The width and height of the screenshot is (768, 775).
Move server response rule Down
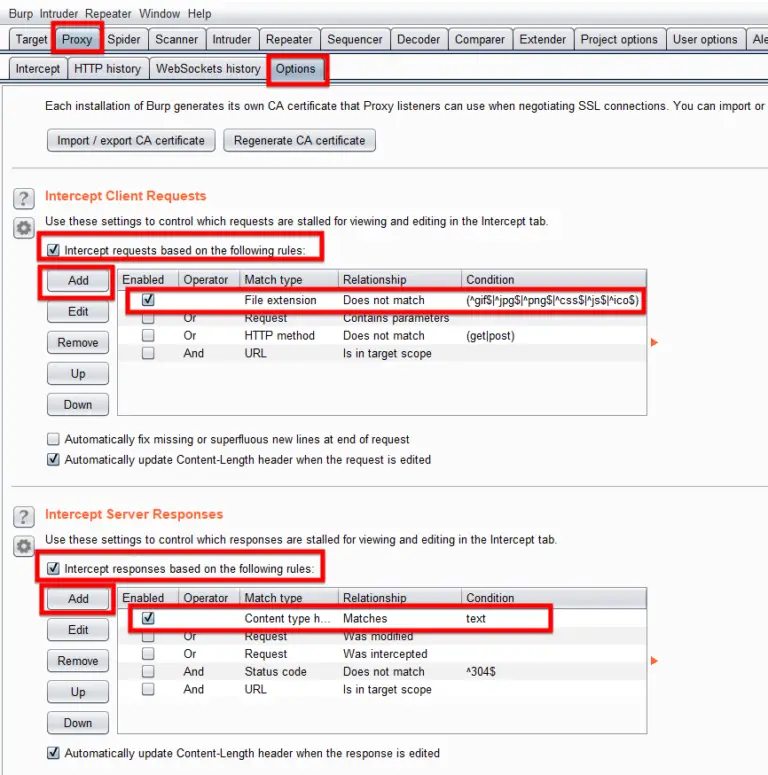coord(78,723)
